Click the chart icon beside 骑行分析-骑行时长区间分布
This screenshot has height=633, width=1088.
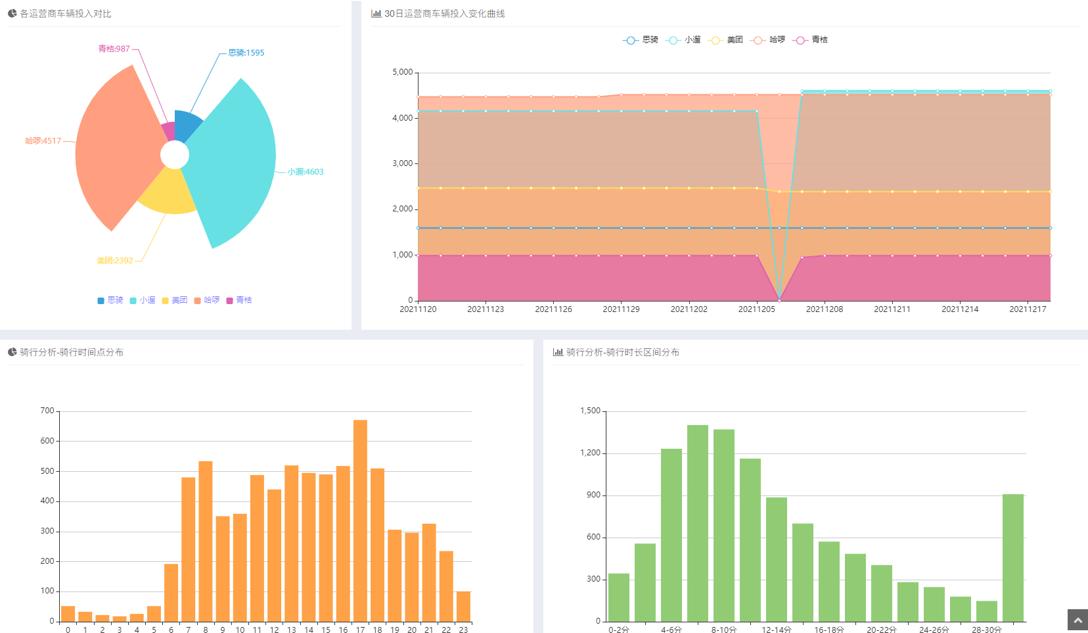[x=558, y=352]
